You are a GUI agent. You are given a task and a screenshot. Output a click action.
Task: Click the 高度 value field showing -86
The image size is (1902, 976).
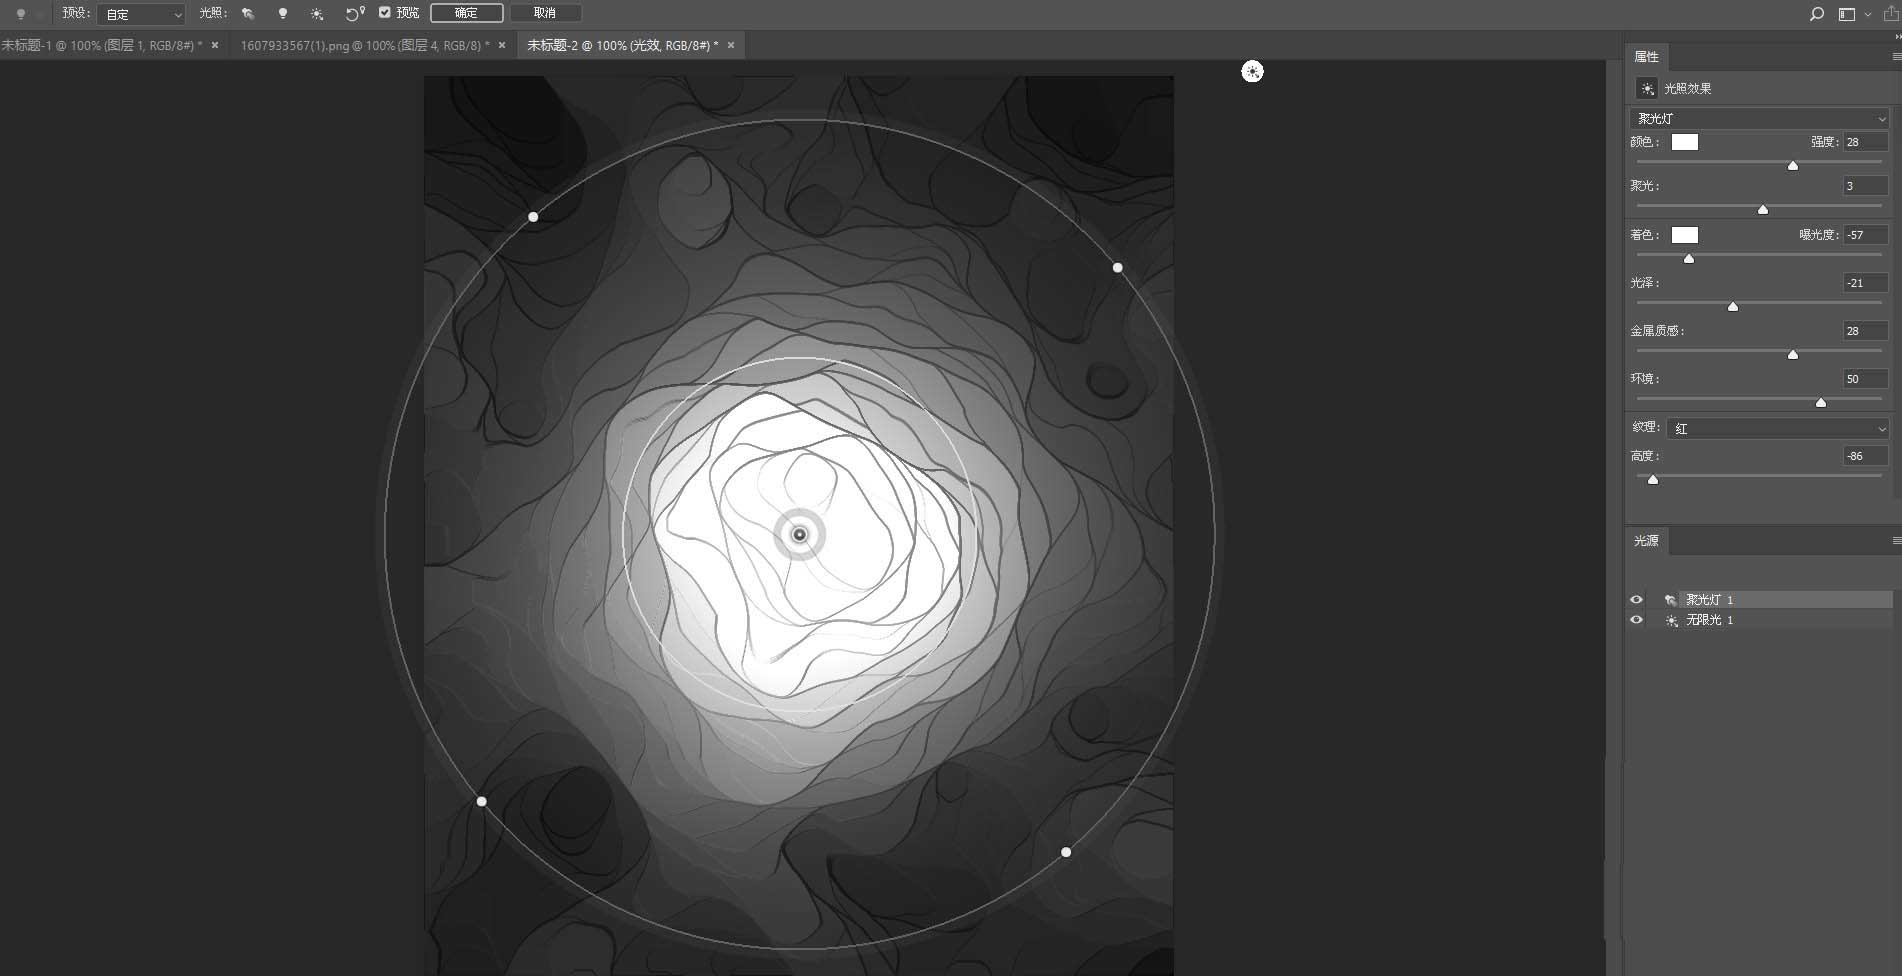click(1866, 456)
